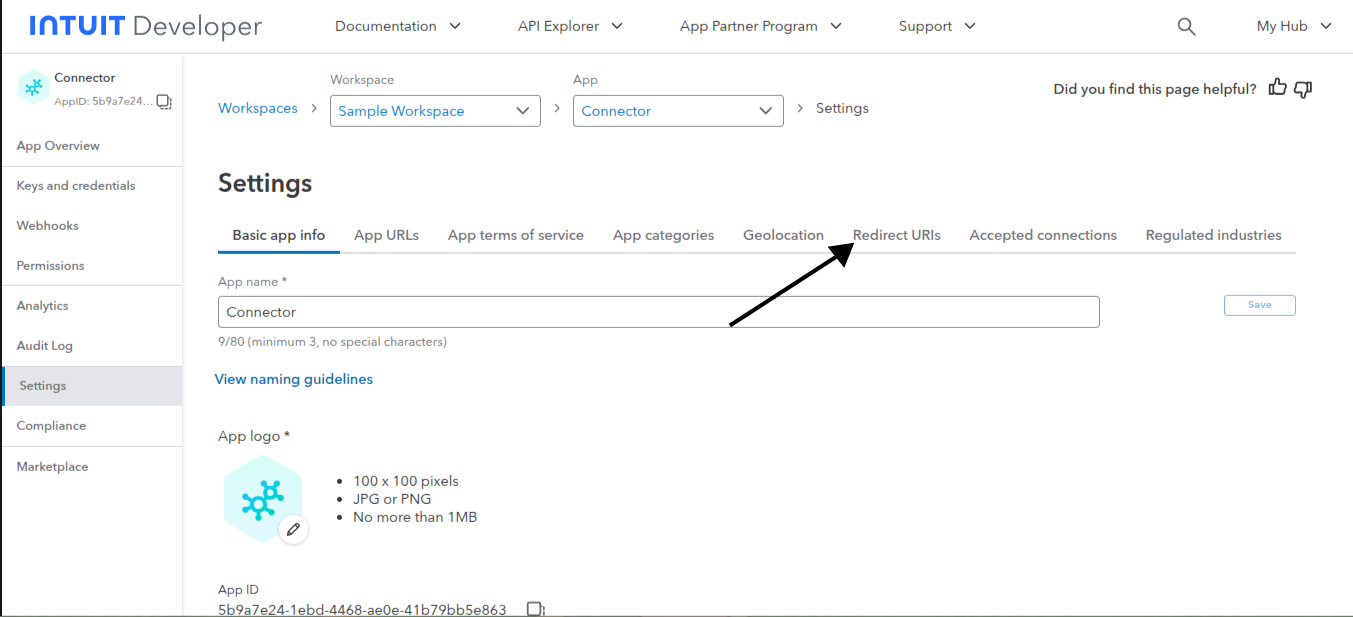Open Keys and credentials in sidebar
Viewport: 1353px width, 617px height.
point(76,186)
